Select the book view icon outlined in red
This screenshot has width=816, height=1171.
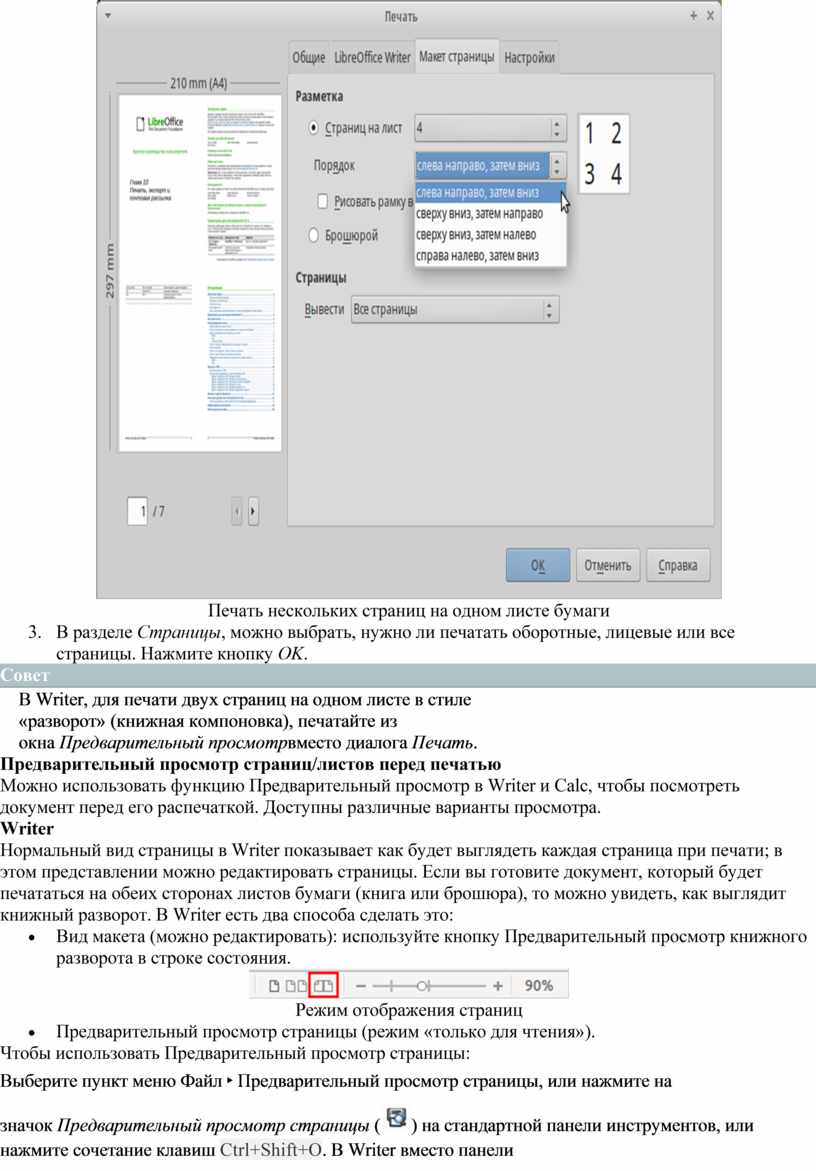[x=323, y=986]
